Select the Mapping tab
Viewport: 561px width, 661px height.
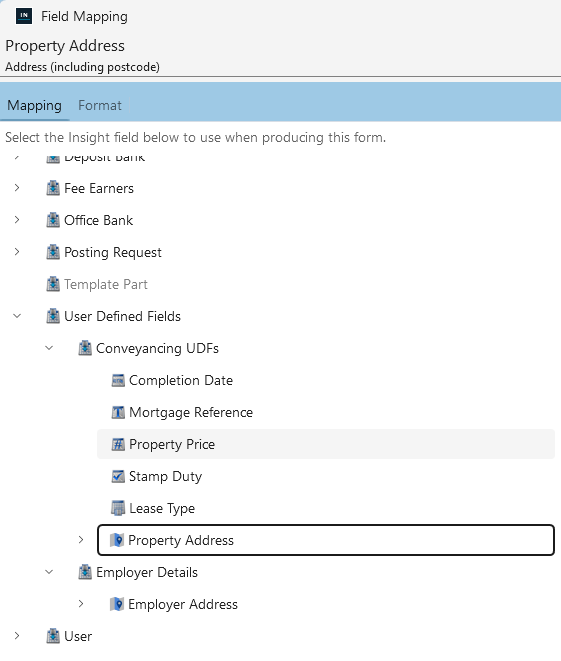click(35, 105)
